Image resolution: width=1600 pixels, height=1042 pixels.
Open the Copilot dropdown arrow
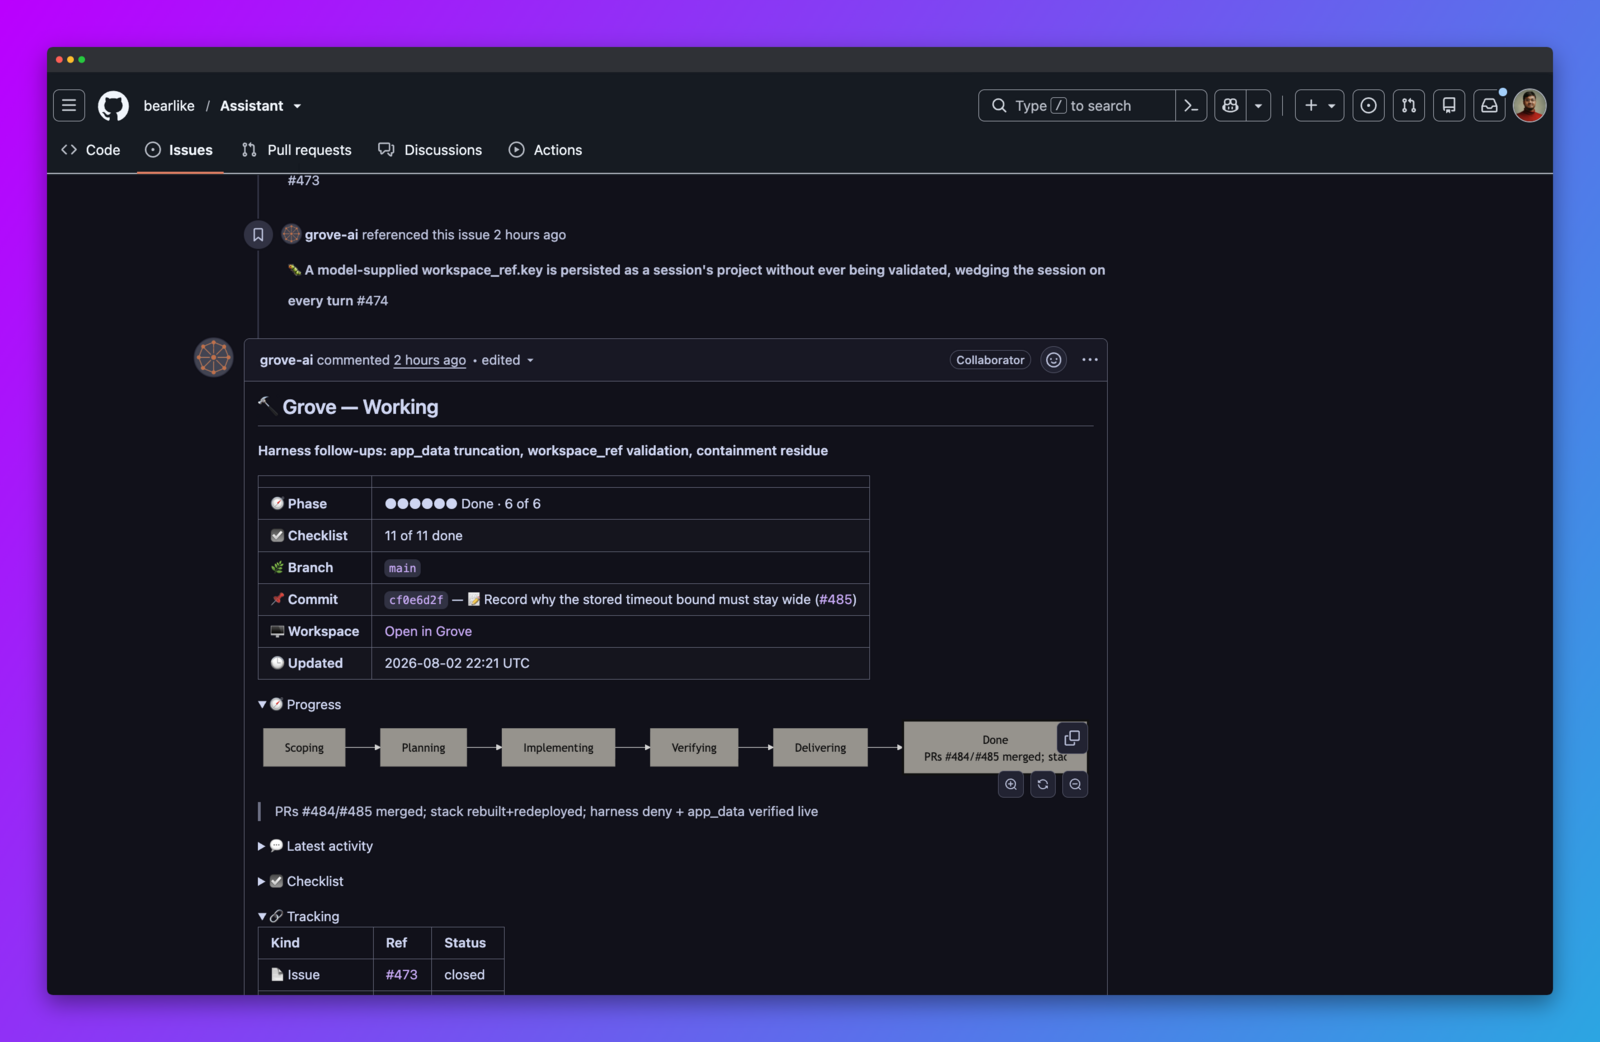pyautogui.click(x=1258, y=105)
